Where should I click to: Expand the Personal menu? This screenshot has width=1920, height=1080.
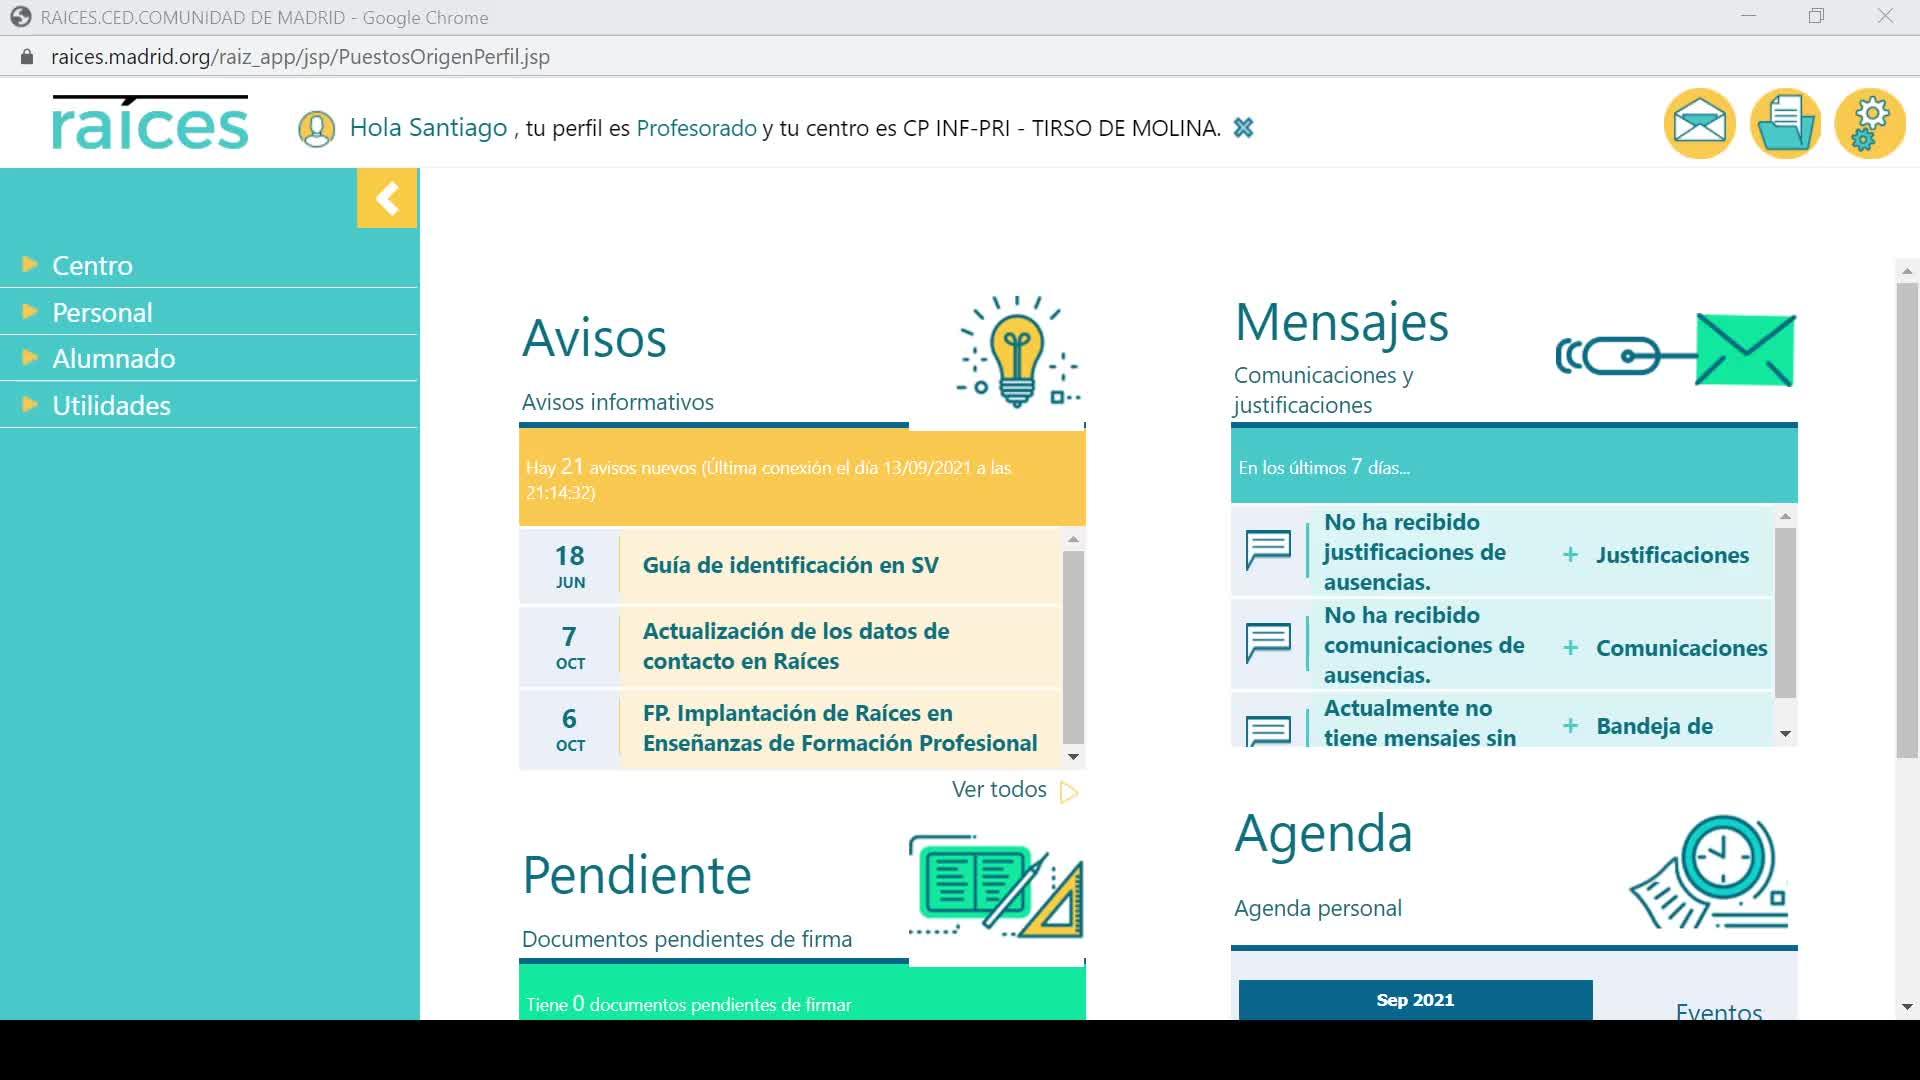coord(102,312)
